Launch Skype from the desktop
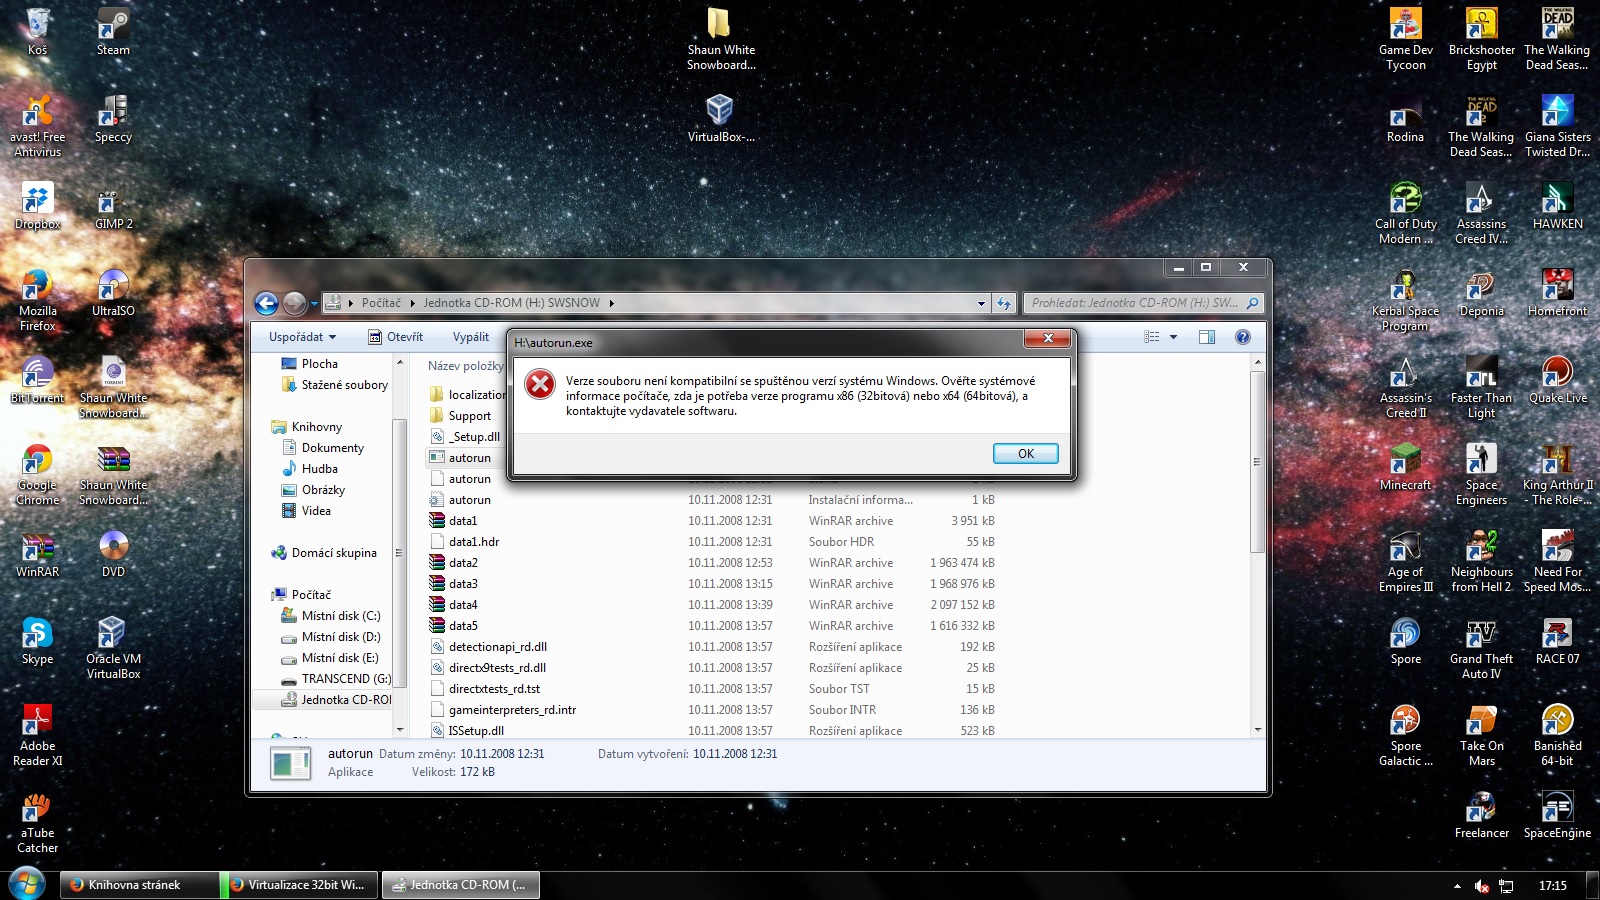 pyautogui.click(x=37, y=641)
